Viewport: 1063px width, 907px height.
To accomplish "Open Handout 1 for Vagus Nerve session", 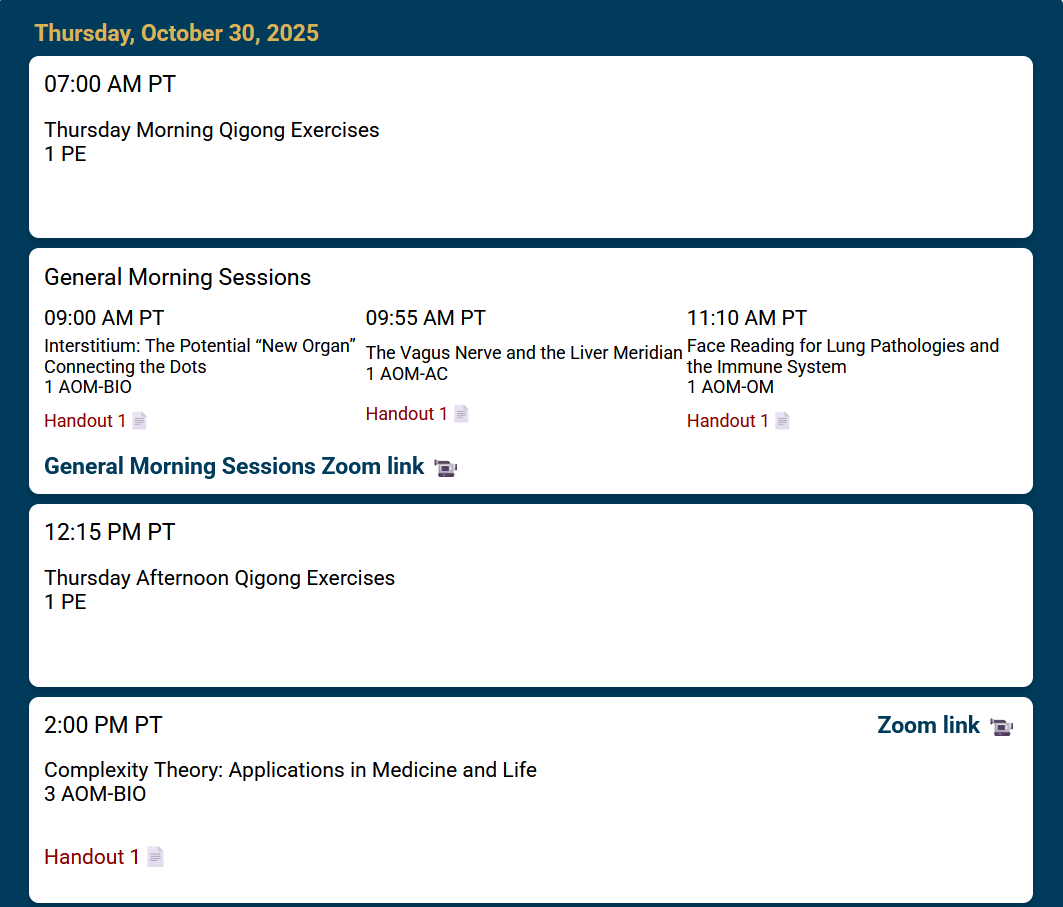I will click(x=406, y=414).
